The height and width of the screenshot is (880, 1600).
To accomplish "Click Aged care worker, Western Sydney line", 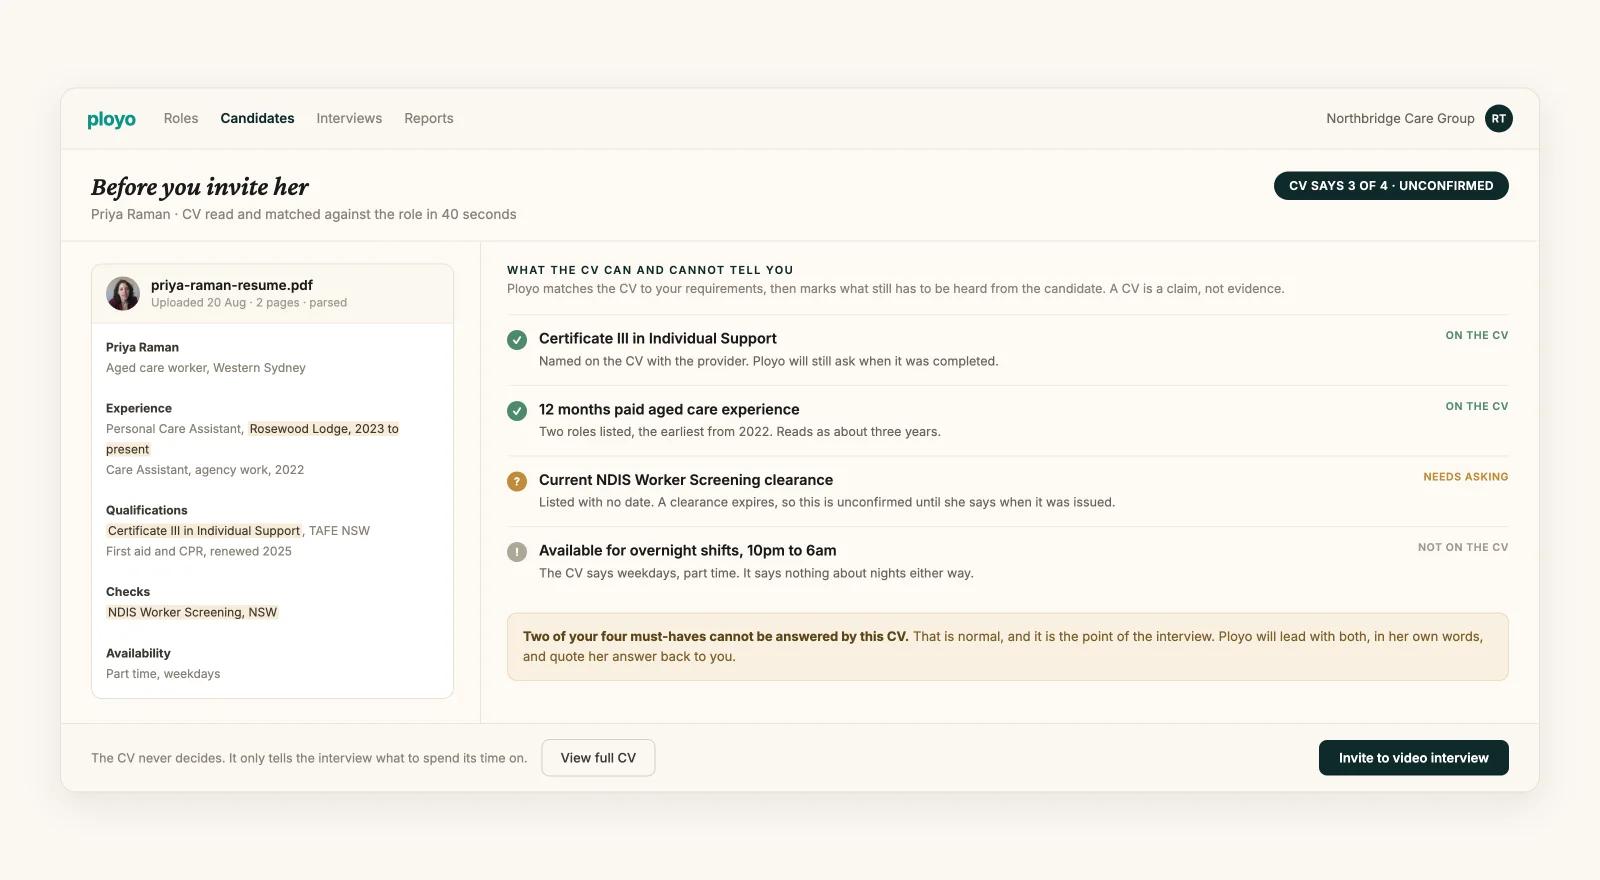I will (x=206, y=368).
